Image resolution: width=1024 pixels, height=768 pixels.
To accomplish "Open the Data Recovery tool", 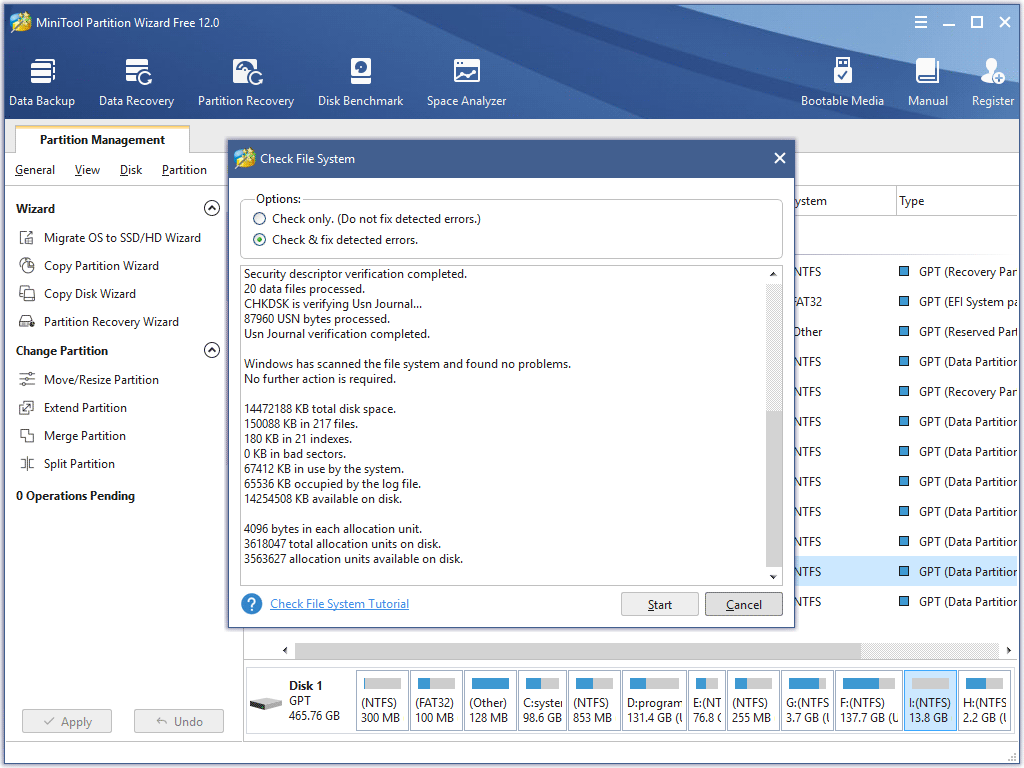I will click(136, 80).
